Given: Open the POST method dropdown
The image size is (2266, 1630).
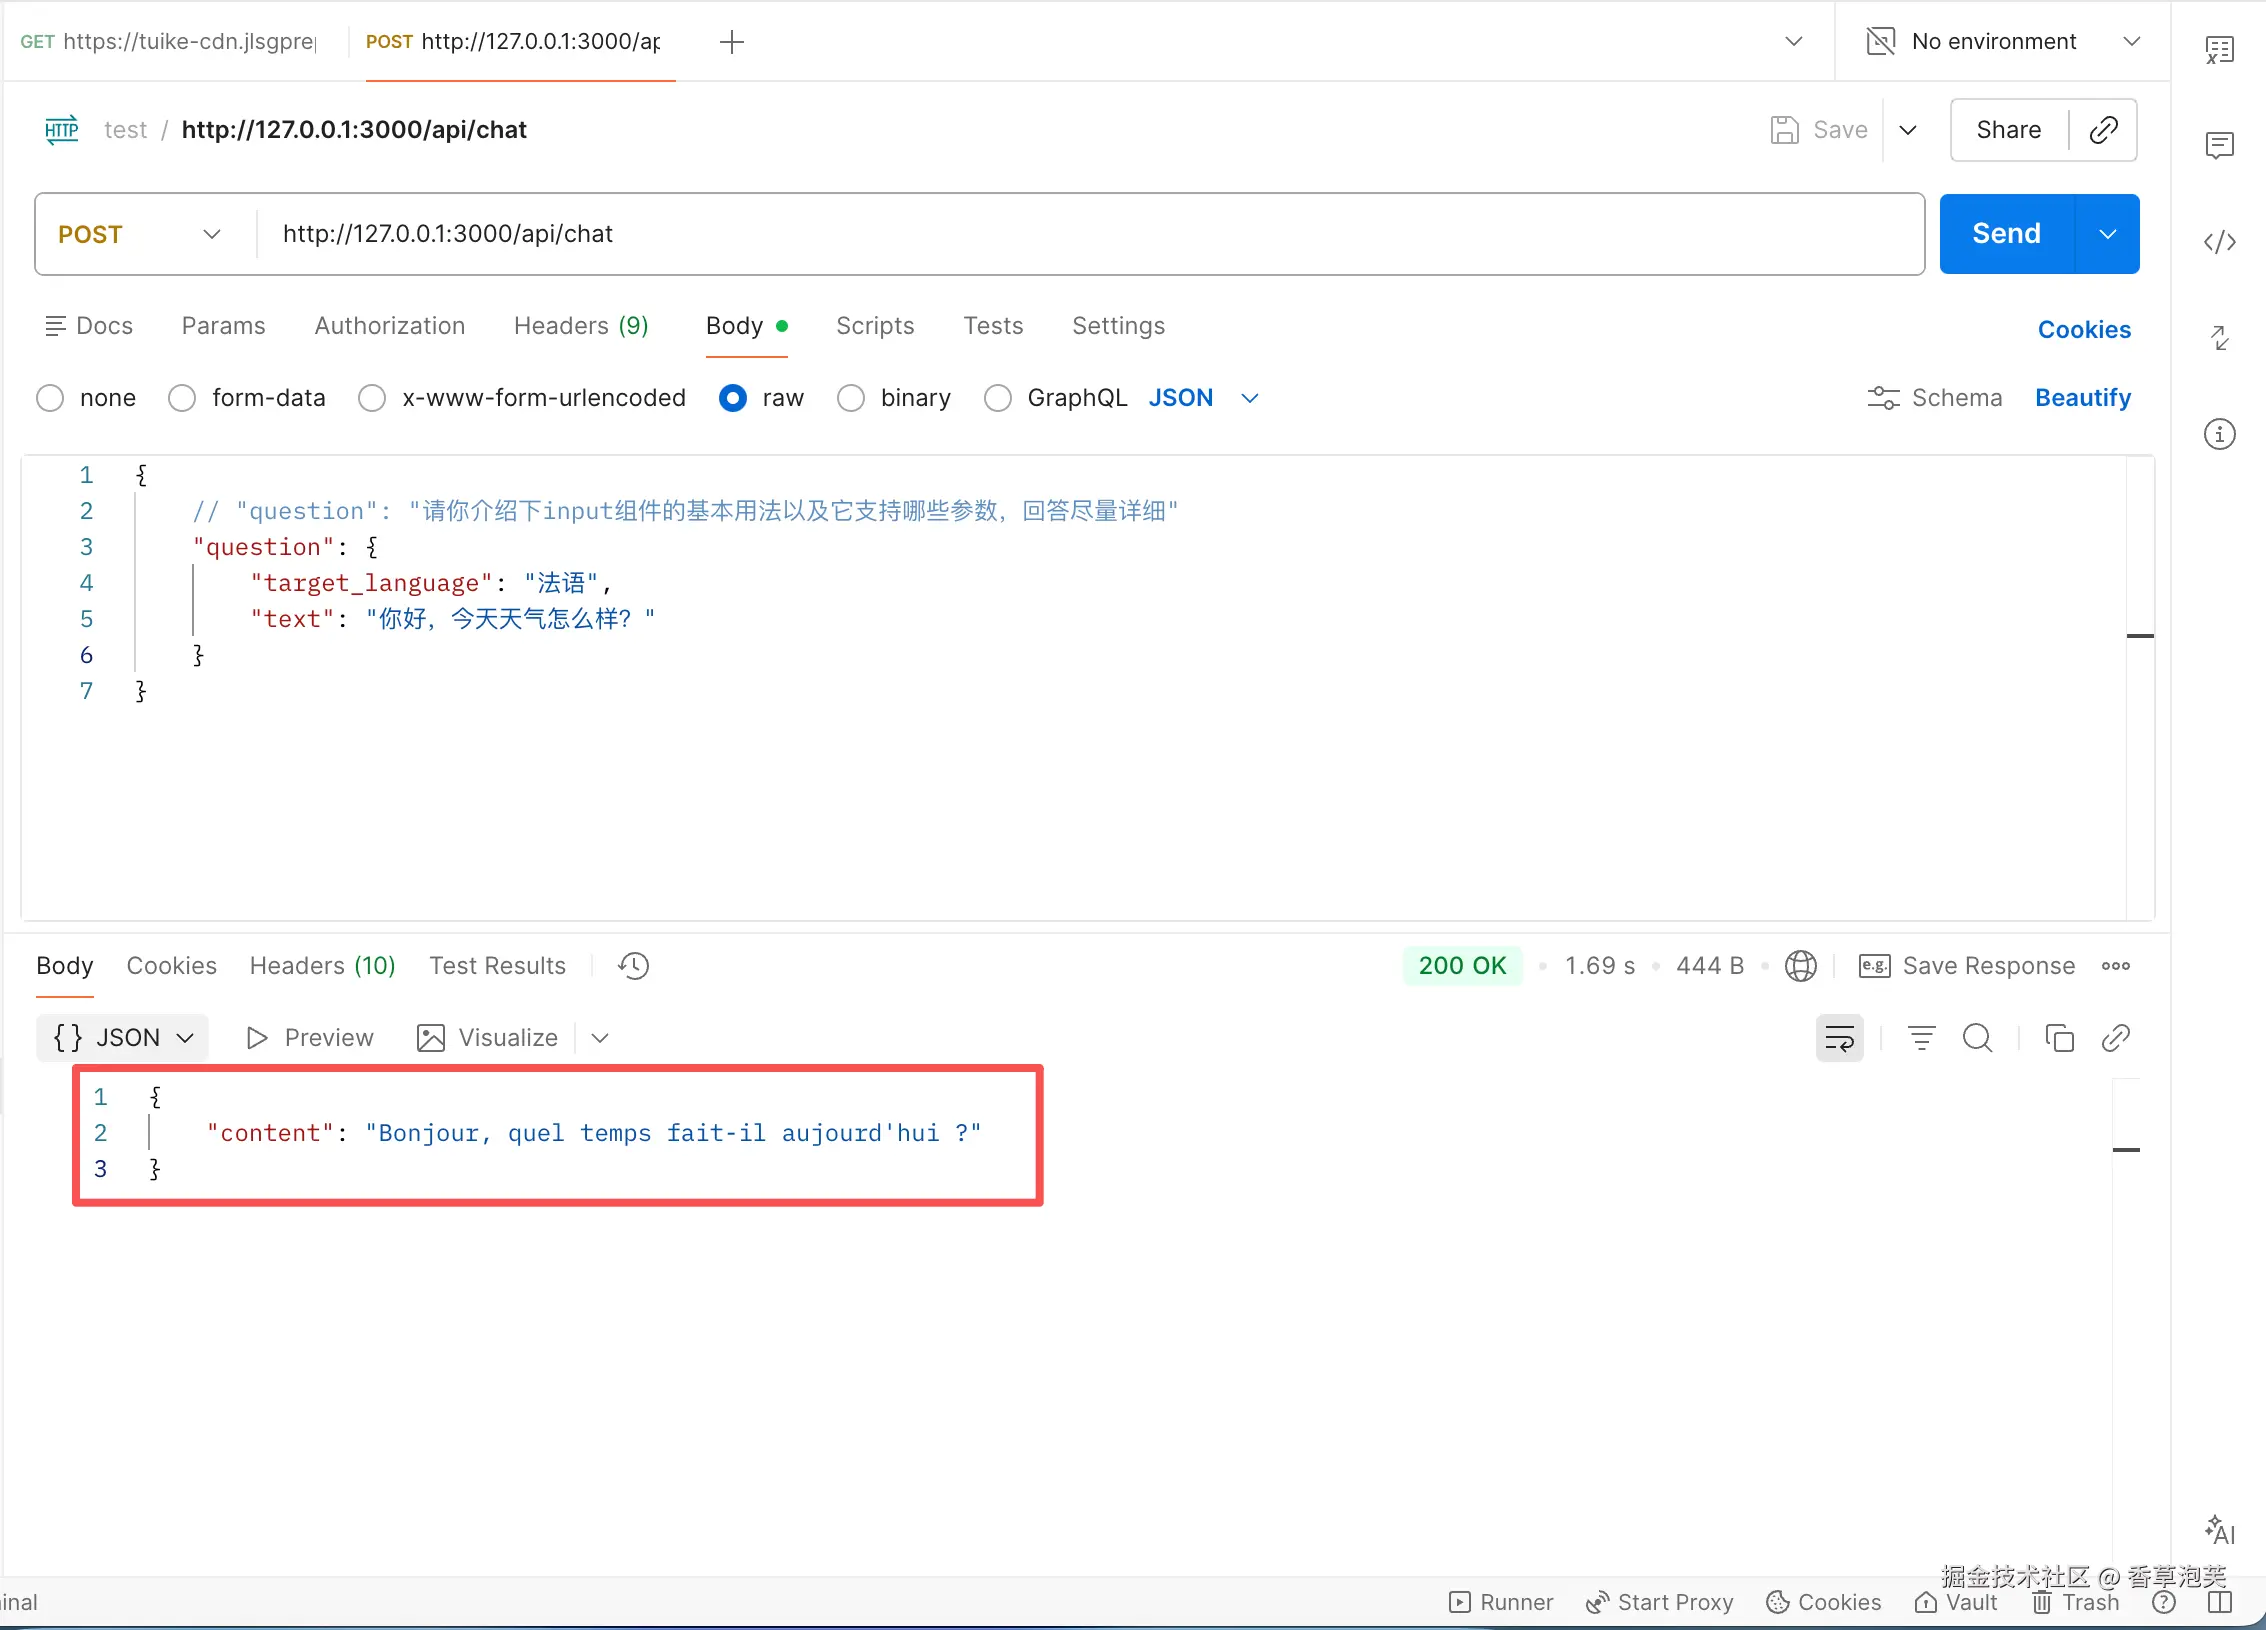Looking at the screenshot, I should [x=140, y=234].
